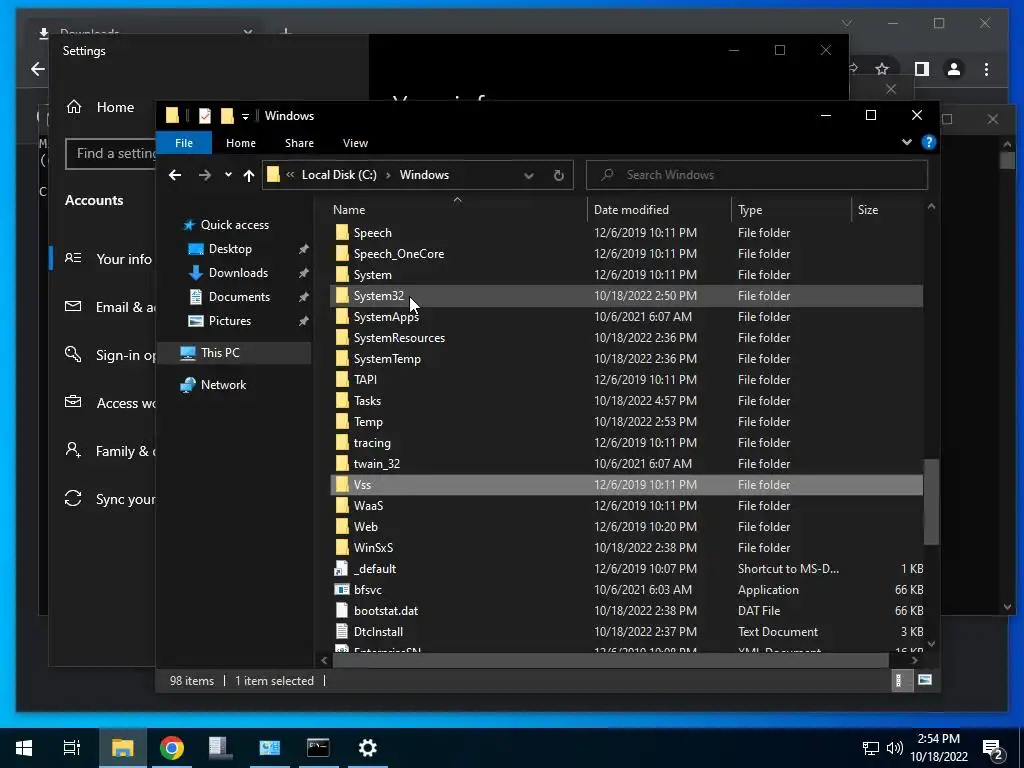Open notification center in system tray
This screenshot has height=768, width=1024.
pyautogui.click(x=993, y=748)
